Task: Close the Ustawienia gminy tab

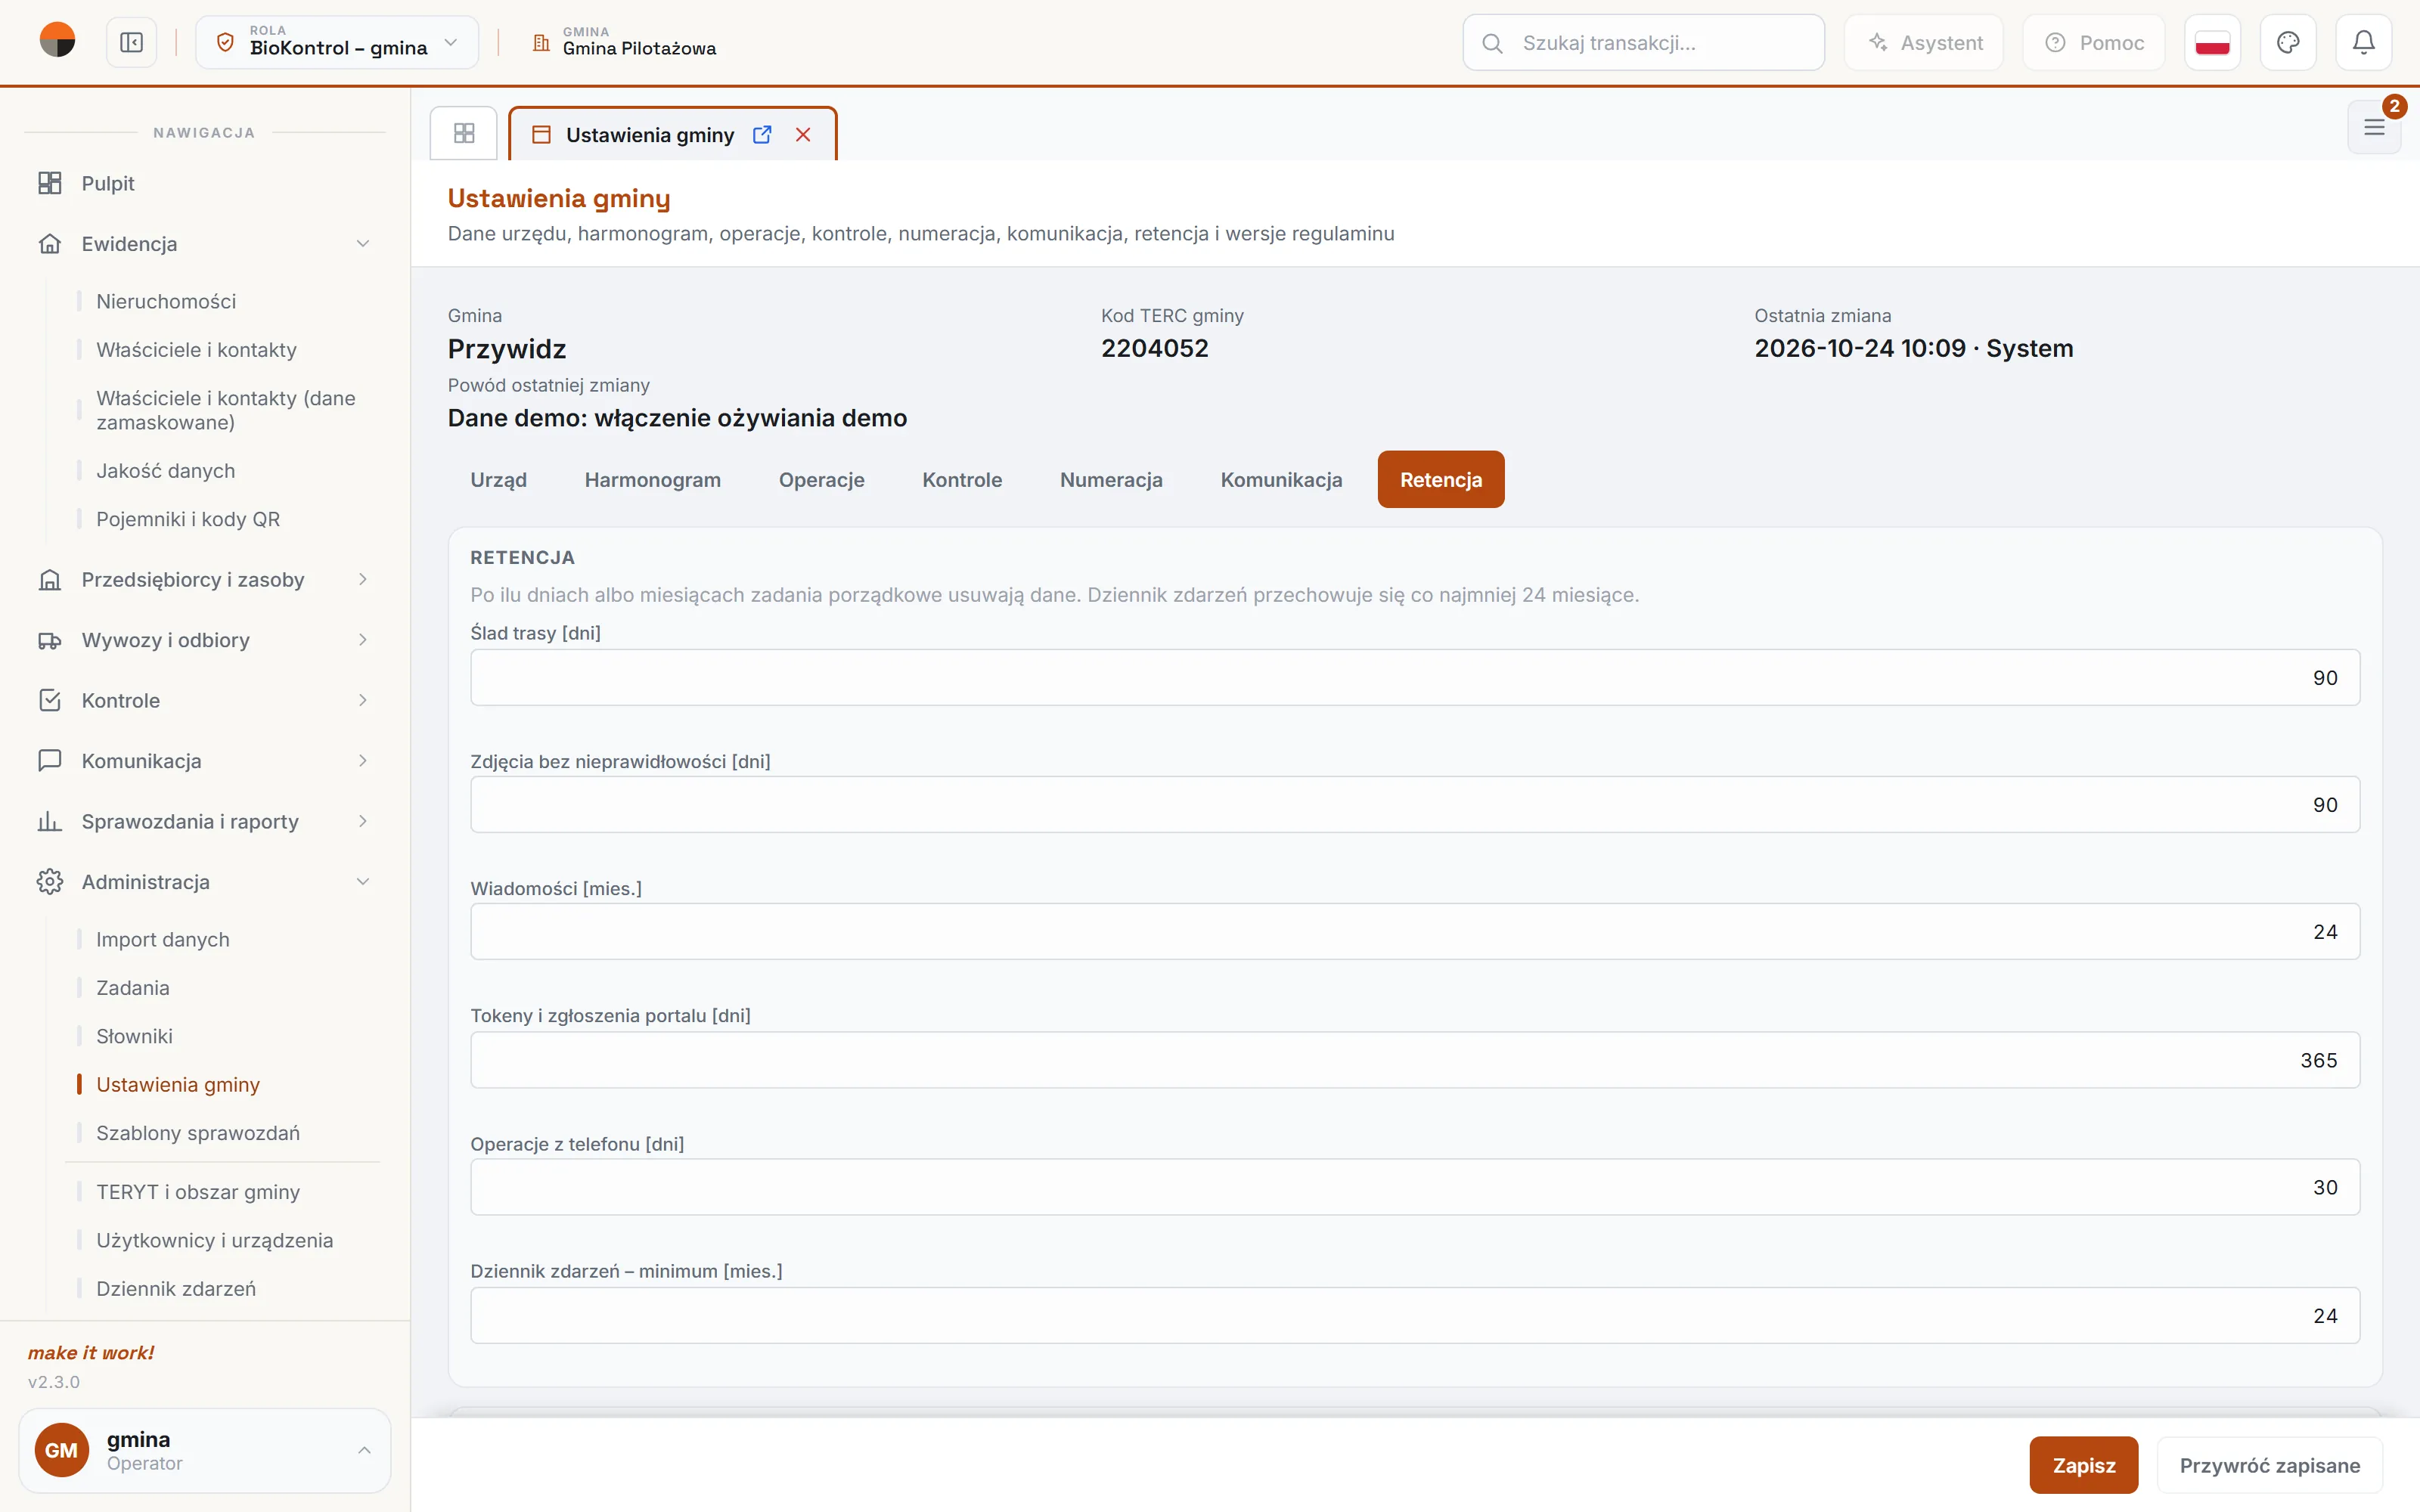Action: (803, 134)
